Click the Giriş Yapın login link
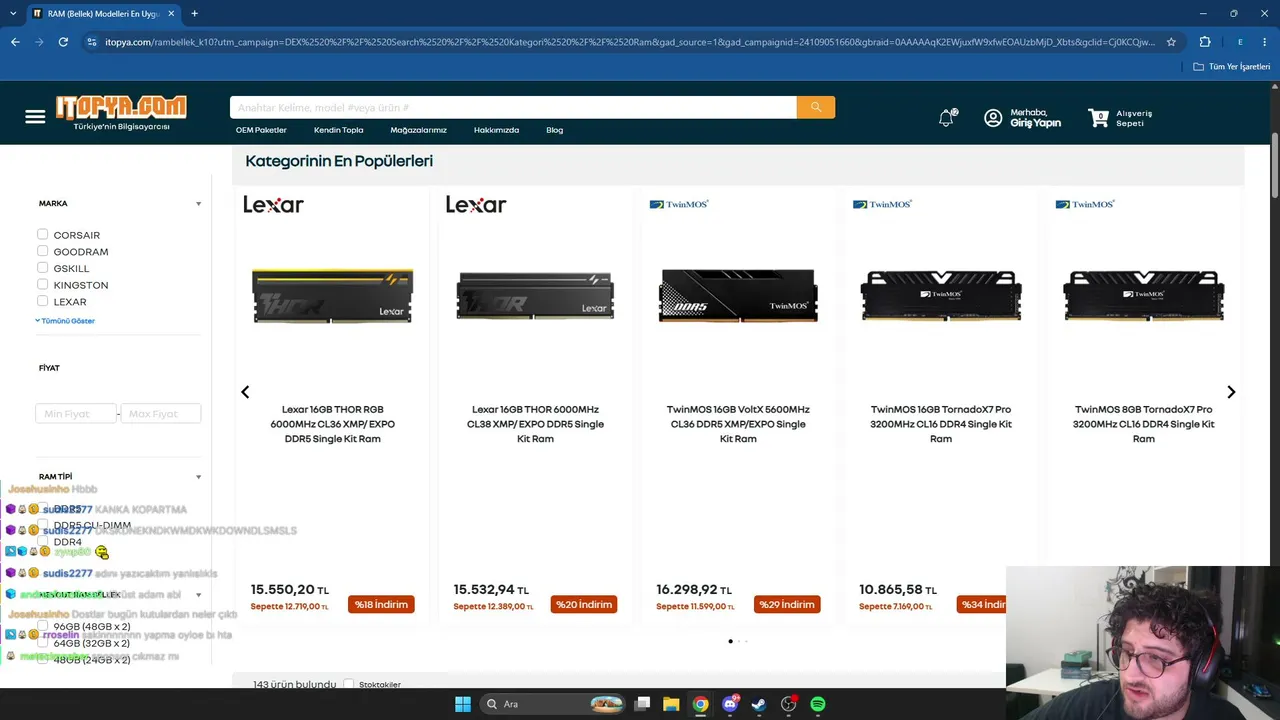 [x=1035, y=123]
